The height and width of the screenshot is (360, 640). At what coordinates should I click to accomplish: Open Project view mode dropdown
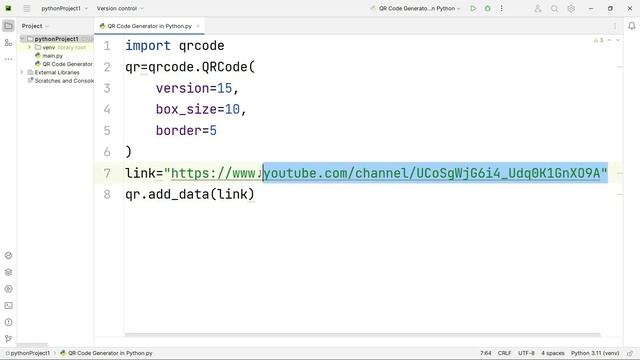tap(35, 26)
